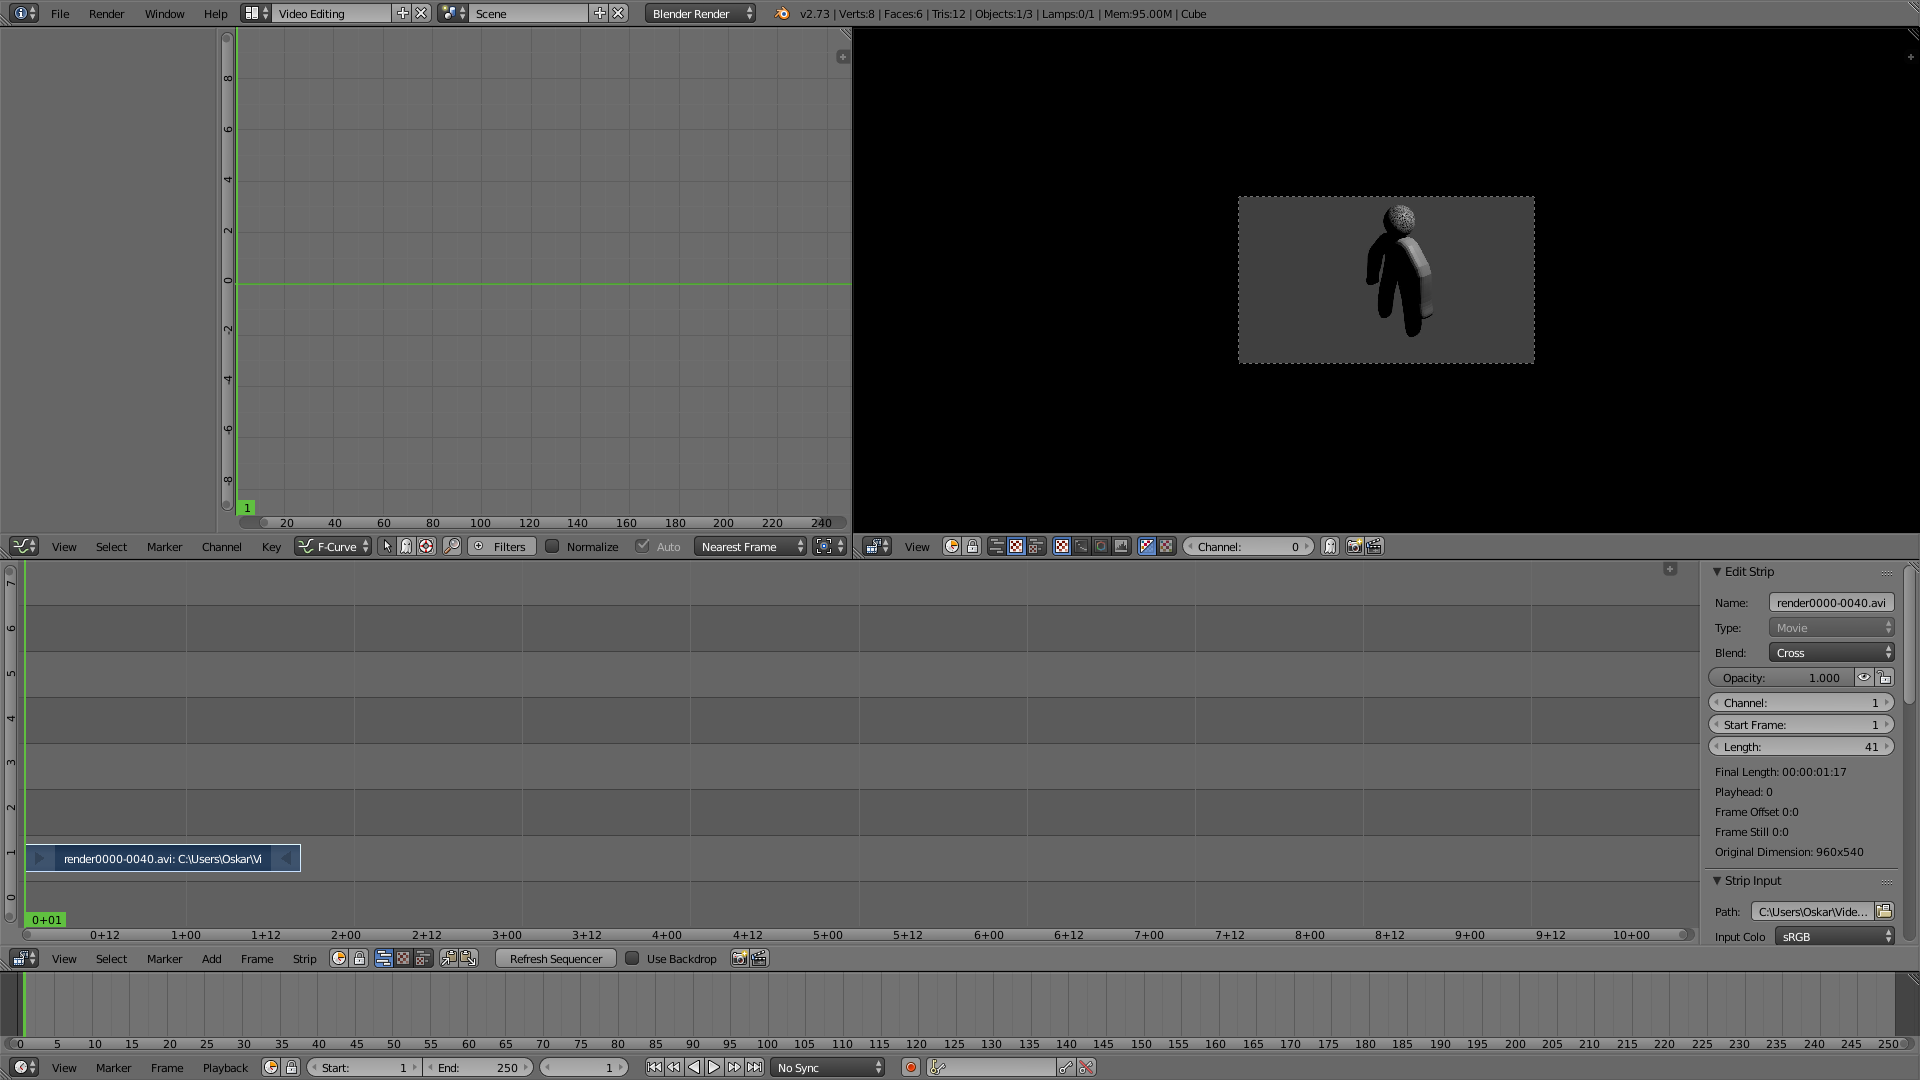Image resolution: width=1920 pixels, height=1080 pixels.
Task: Enable the Use Backdrop checkbox
Action: click(x=632, y=958)
